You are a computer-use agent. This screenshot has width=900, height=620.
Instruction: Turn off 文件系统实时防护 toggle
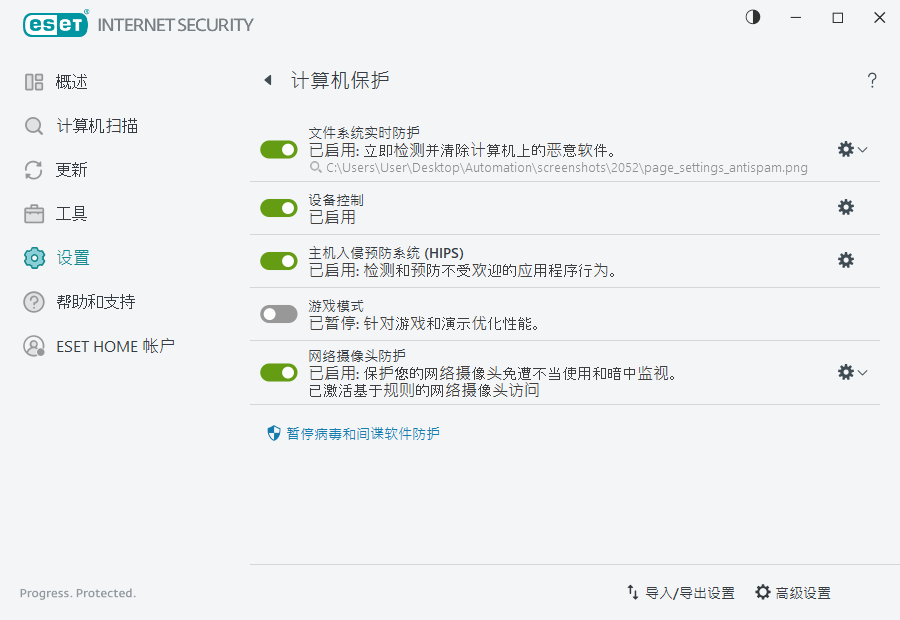278,148
